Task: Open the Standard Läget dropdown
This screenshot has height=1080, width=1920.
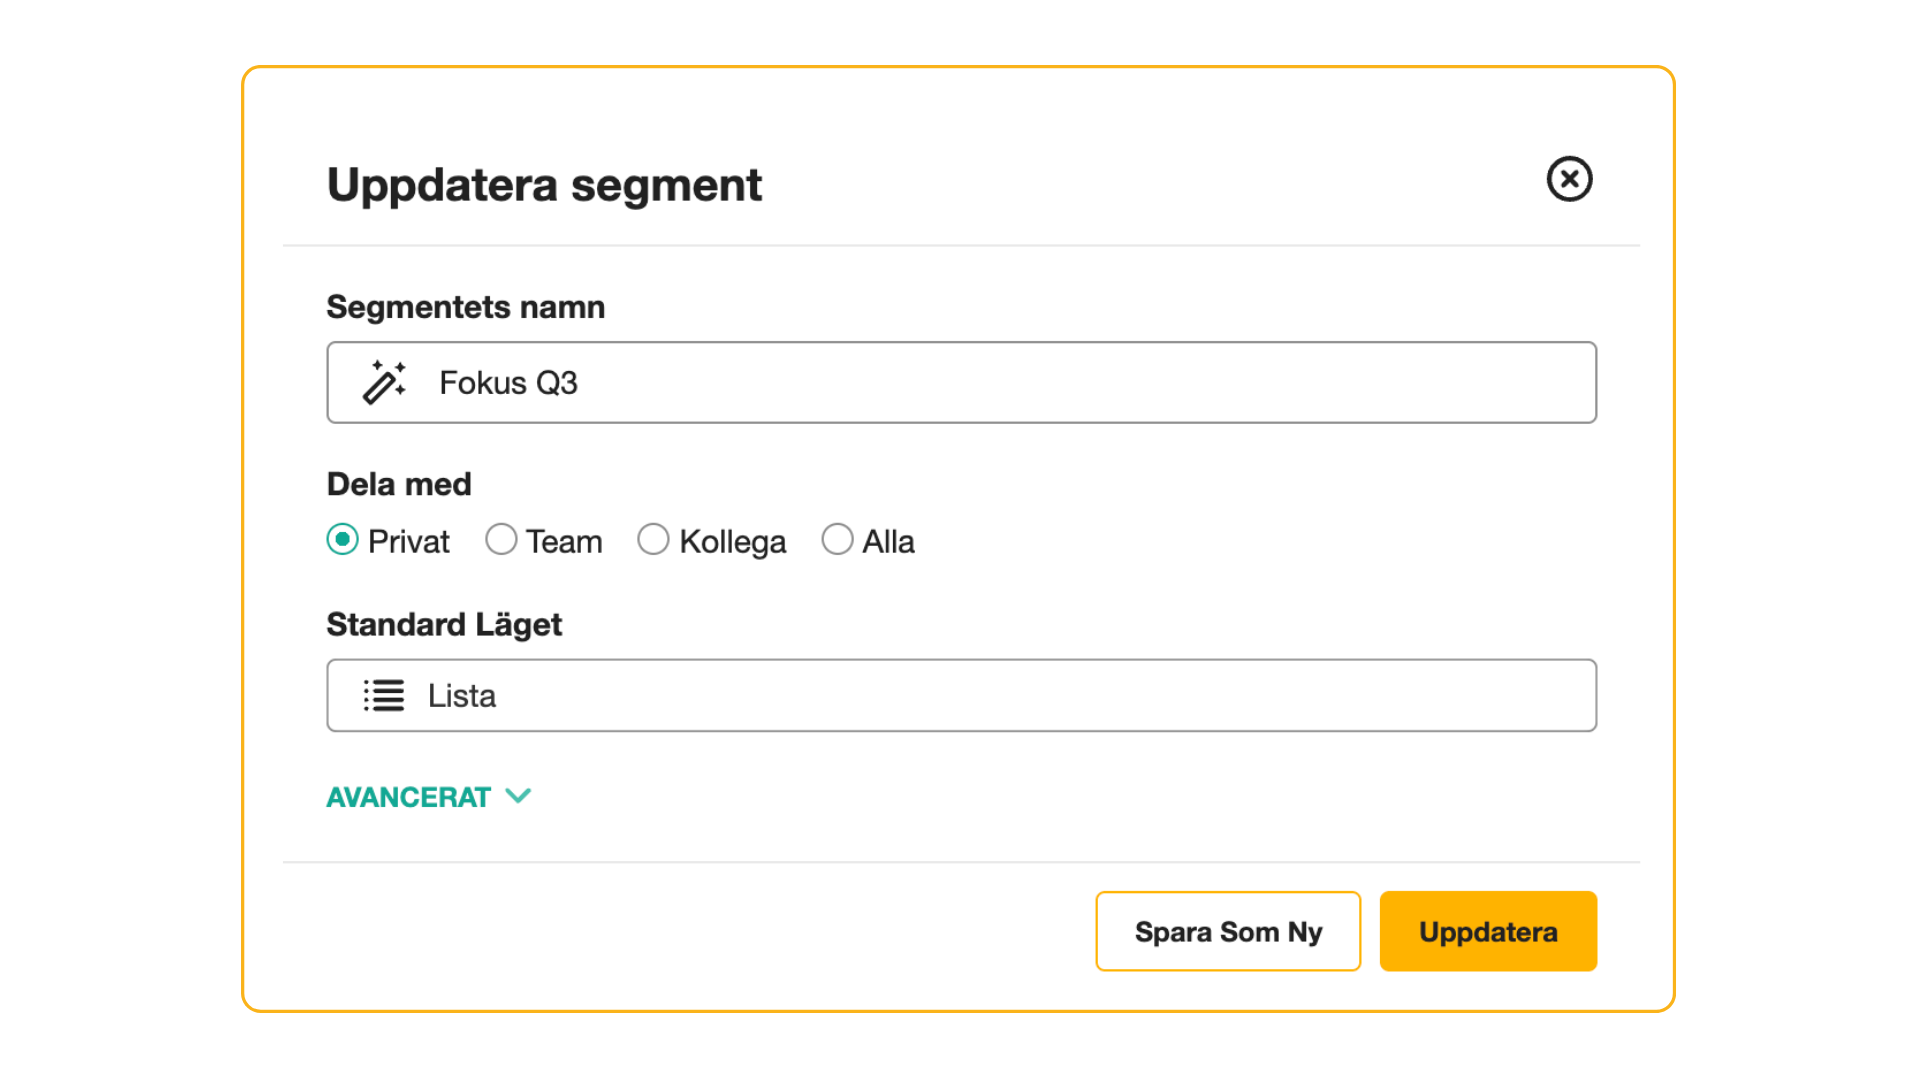Action: 961,695
